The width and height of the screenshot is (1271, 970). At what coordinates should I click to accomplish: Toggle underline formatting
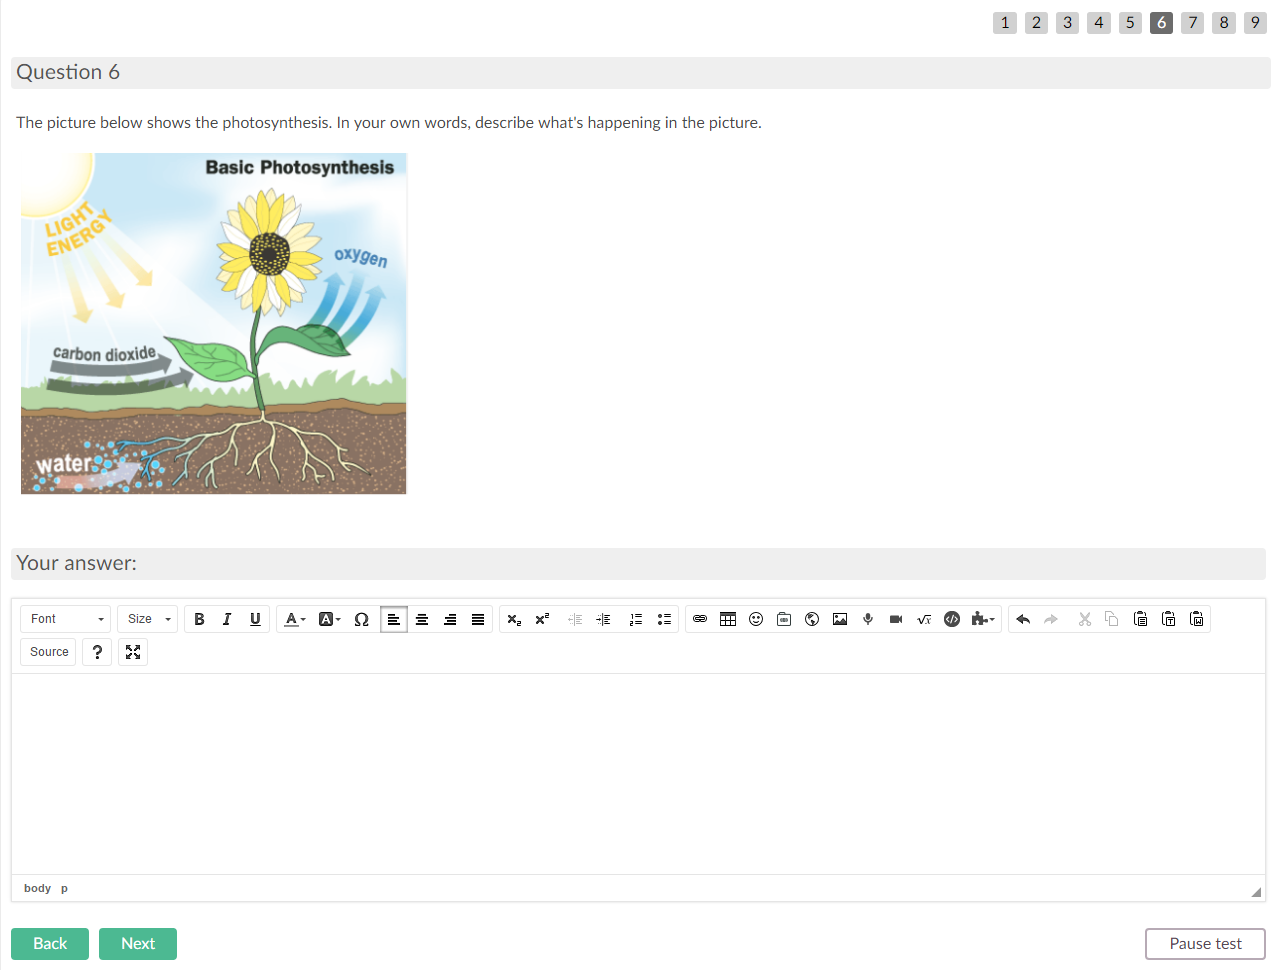click(x=255, y=619)
